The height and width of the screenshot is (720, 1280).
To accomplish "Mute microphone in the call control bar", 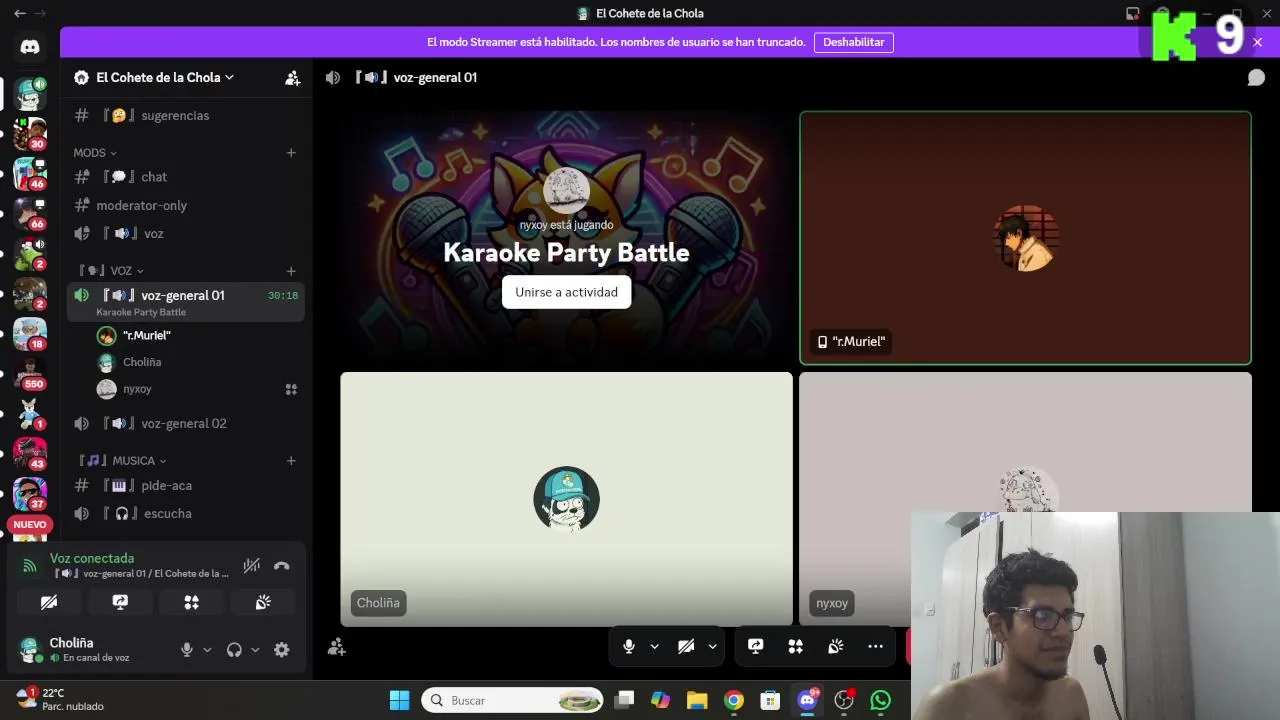I will [x=629, y=646].
